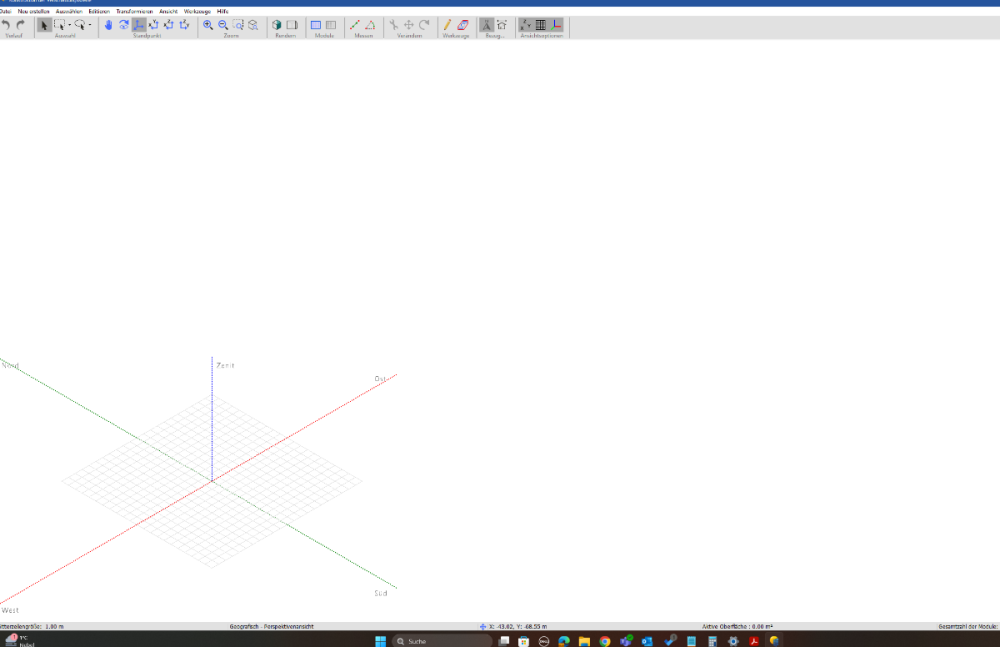Toggle the grid display view option

point(541,24)
